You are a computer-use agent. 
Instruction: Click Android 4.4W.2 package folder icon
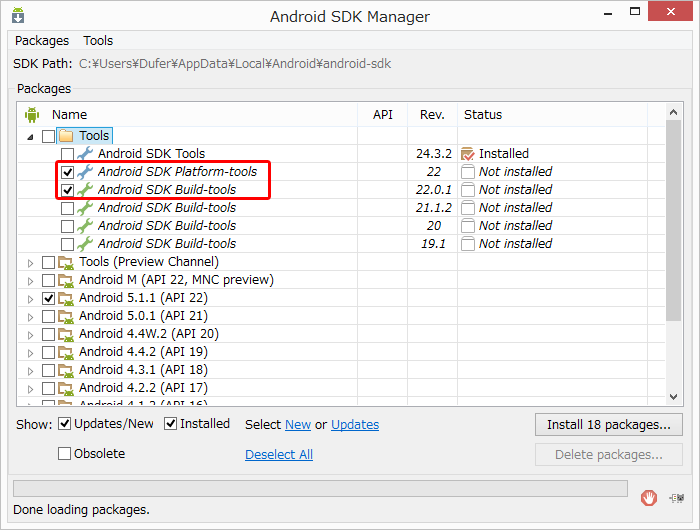[66, 334]
